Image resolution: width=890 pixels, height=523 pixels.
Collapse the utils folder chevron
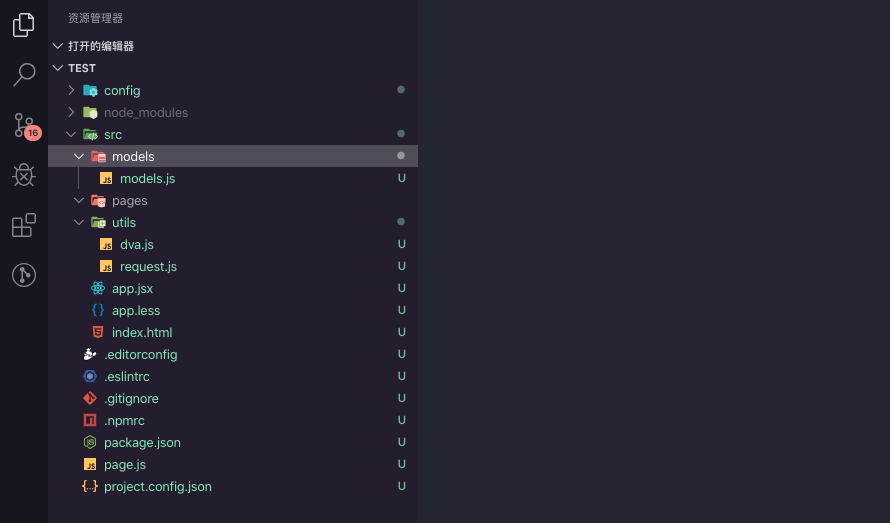click(x=79, y=223)
